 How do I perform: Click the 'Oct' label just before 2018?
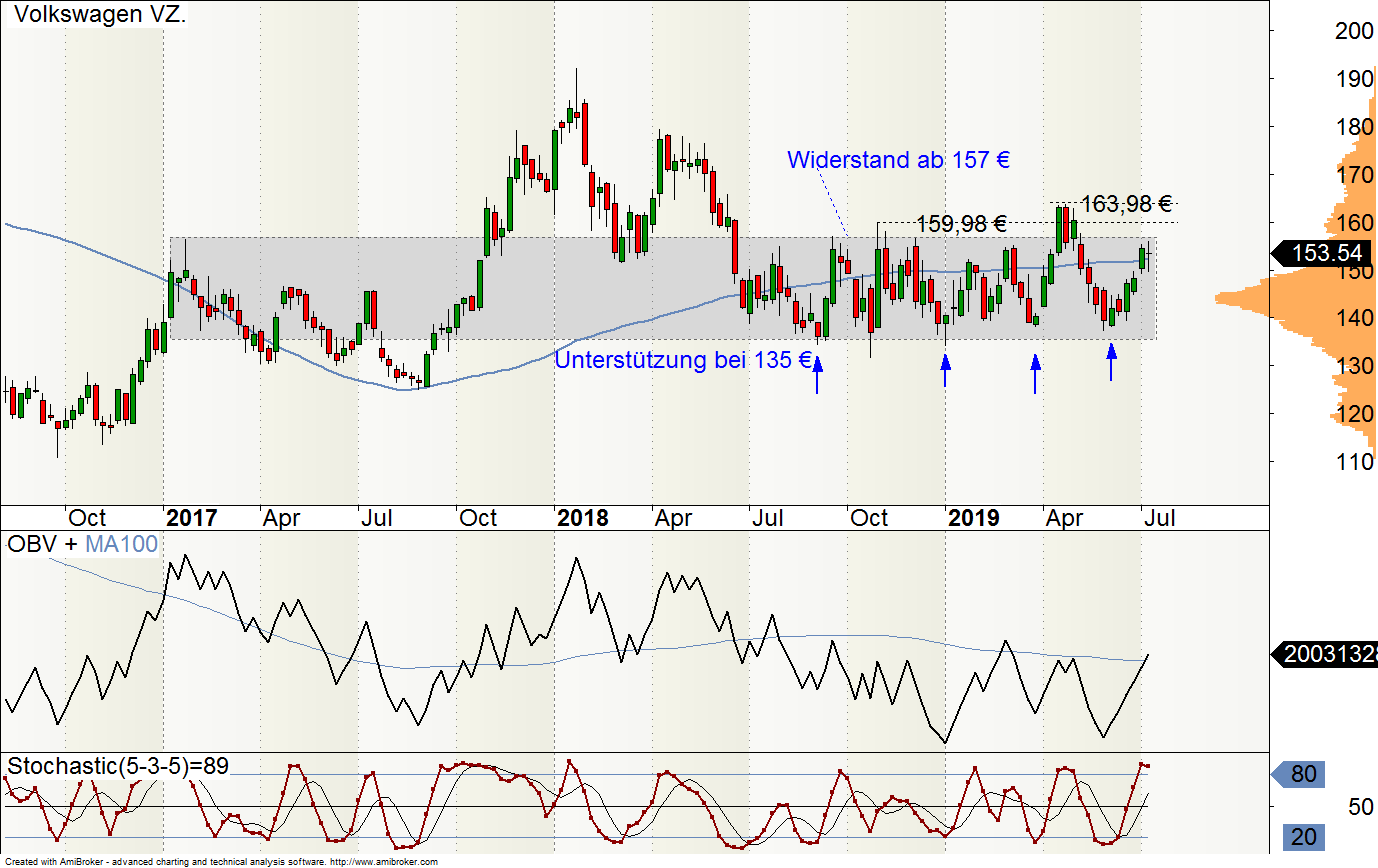tap(478, 518)
